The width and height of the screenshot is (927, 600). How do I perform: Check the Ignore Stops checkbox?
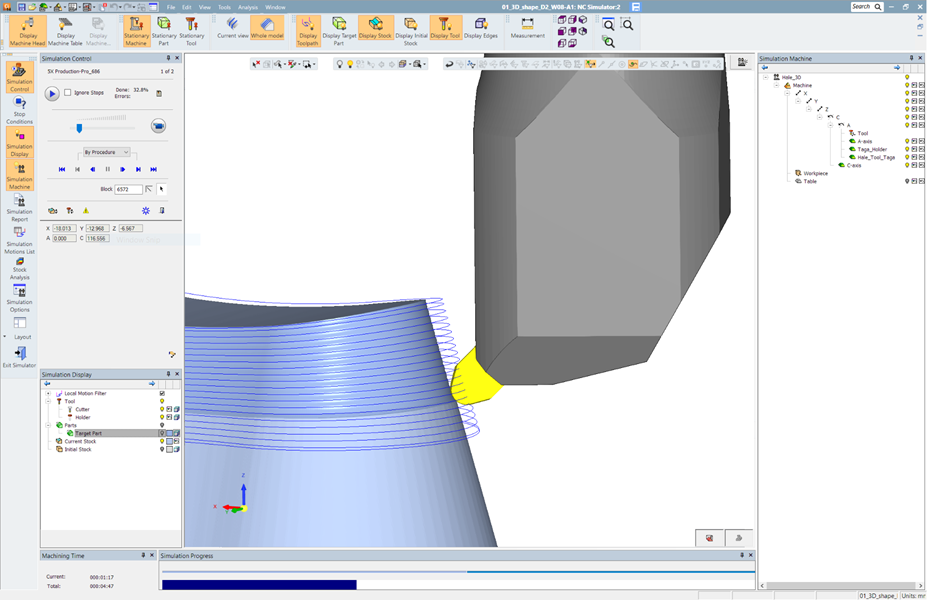click(68, 93)
